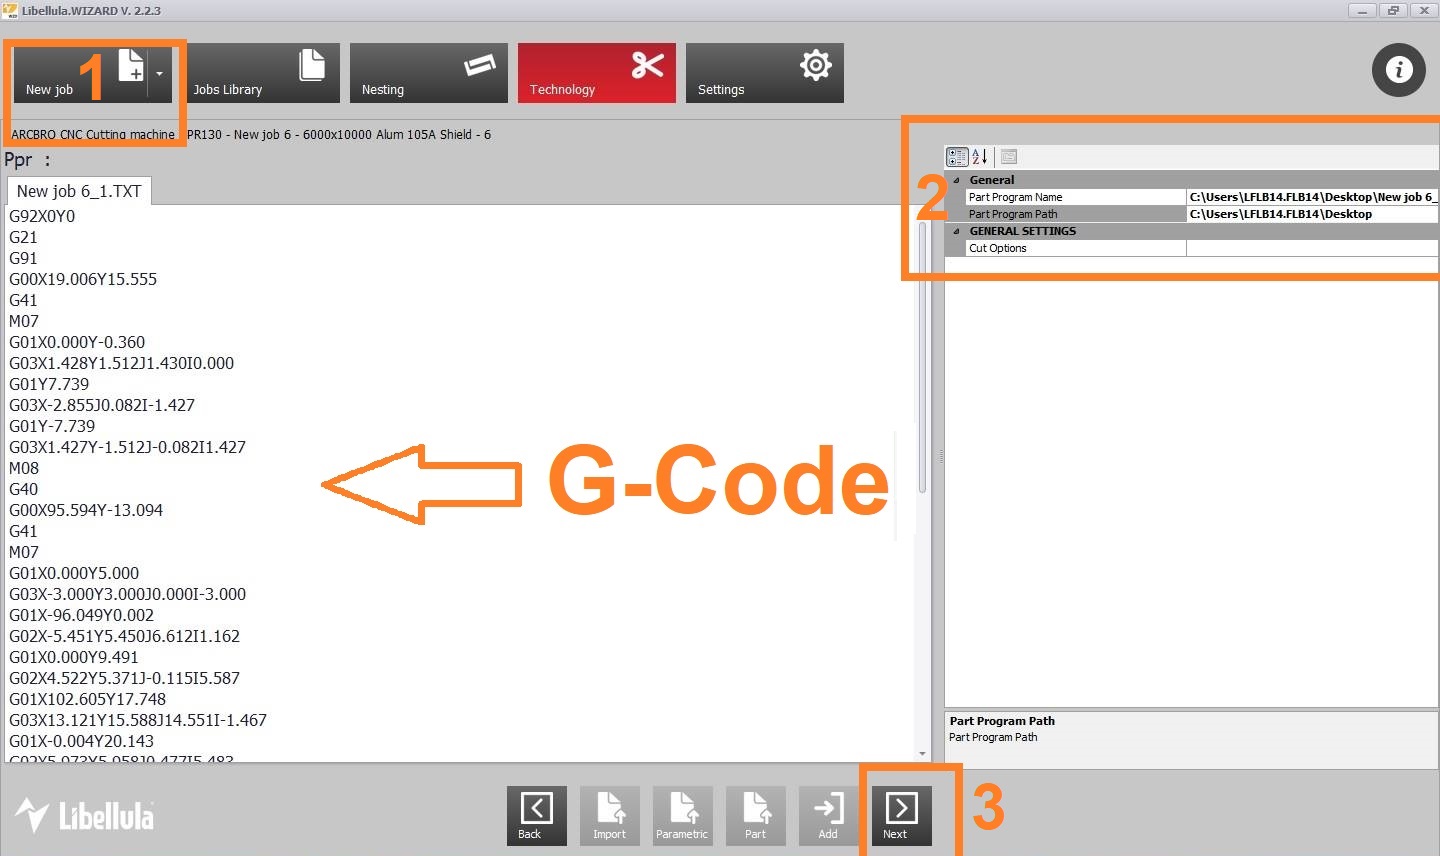This screenshot has height=856, width=1440.
Task: Click the G-code vertical scrollbar thumb
Action: [x=922, y=356]
